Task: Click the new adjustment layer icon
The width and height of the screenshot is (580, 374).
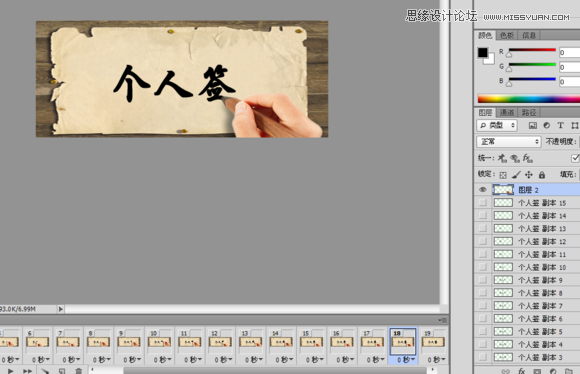Action: [553, 371]
